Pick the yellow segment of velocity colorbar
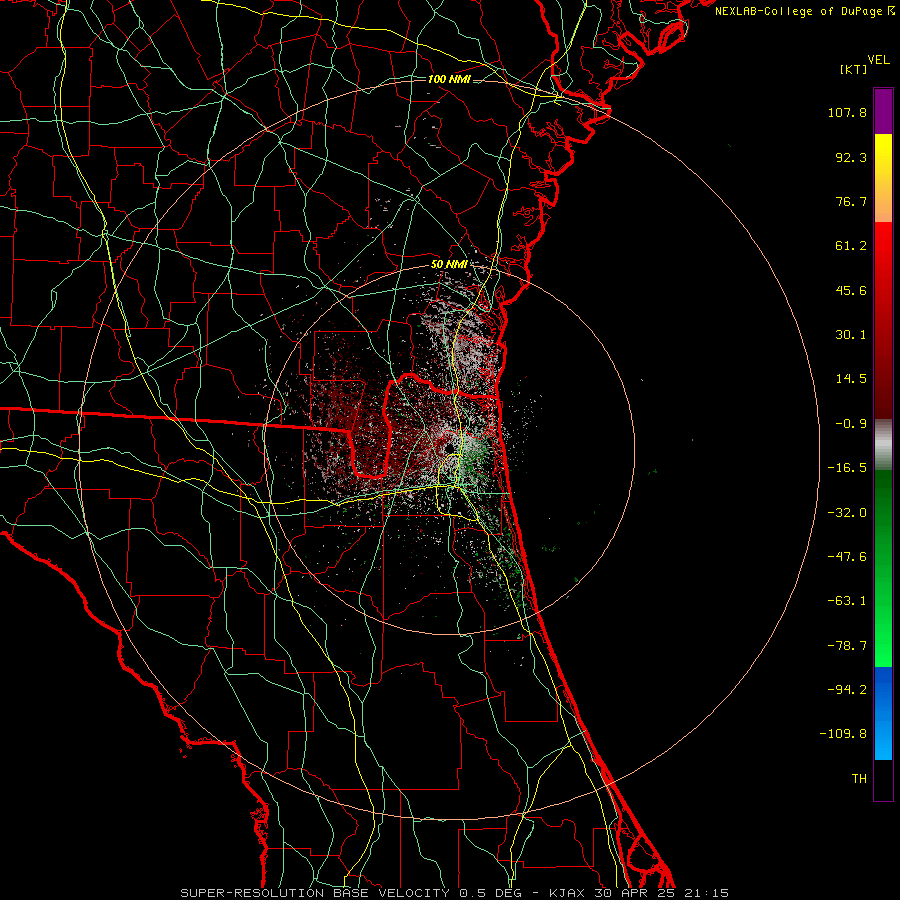The image size is (900, 900). 883,178
